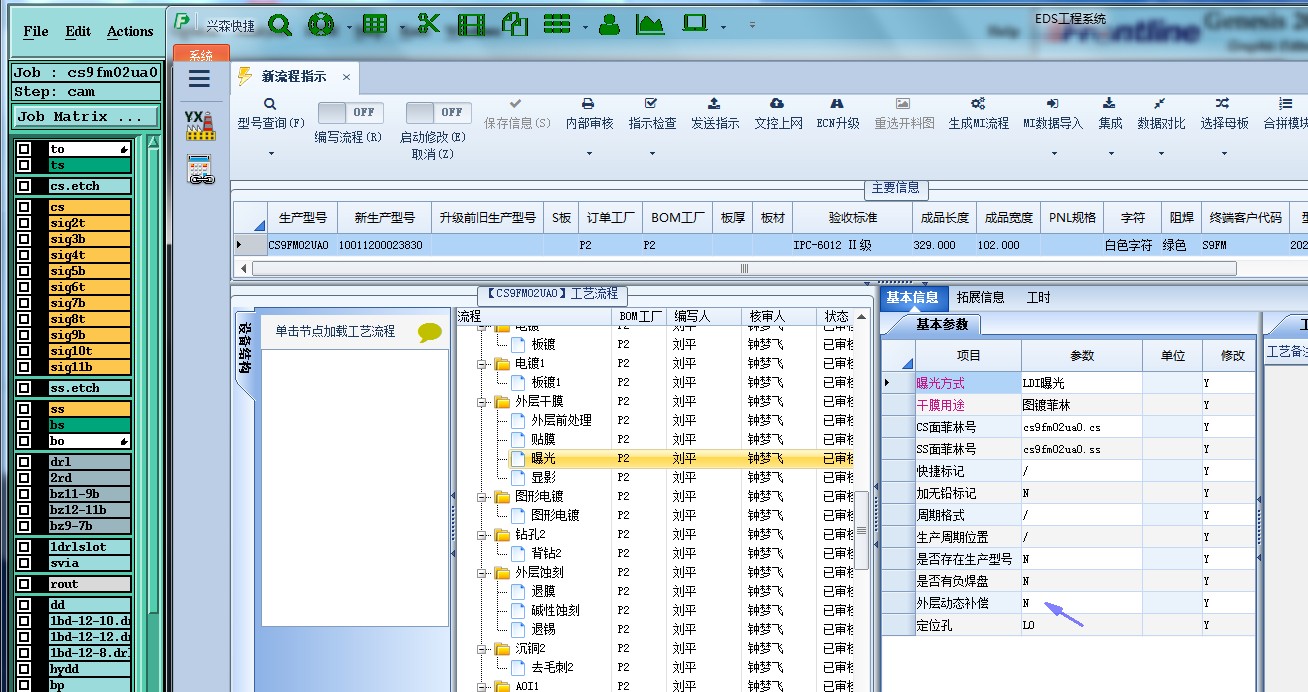The height and width of the screenshot is (692, 1308).
Task: Open the dropdown arrow under 指示检查
Action: point(652,154)
